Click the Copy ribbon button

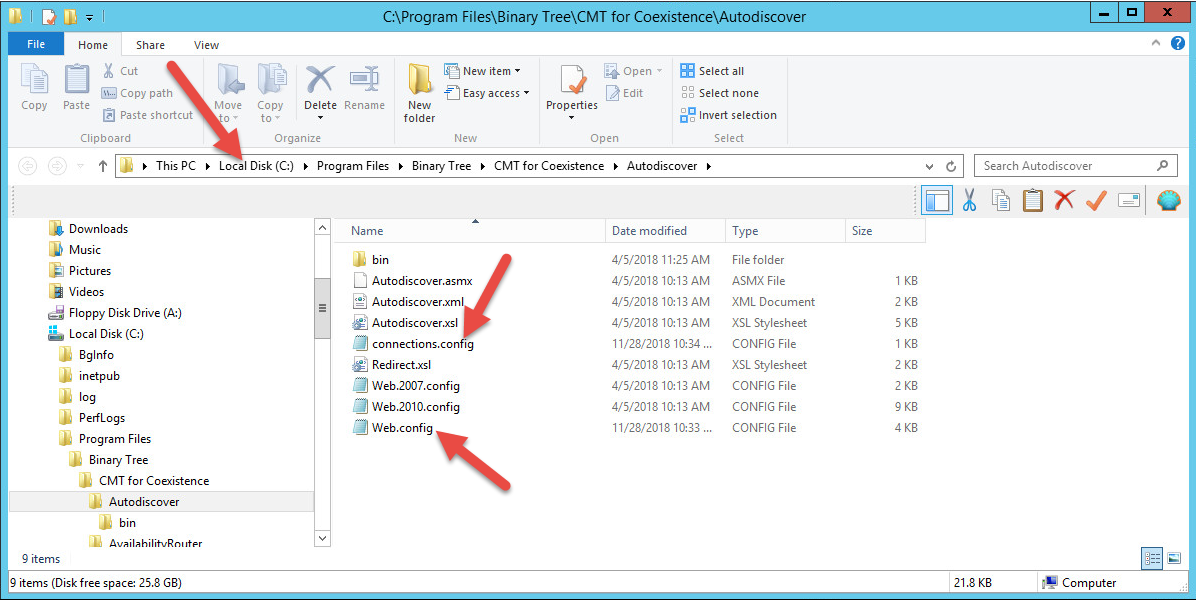34,88
